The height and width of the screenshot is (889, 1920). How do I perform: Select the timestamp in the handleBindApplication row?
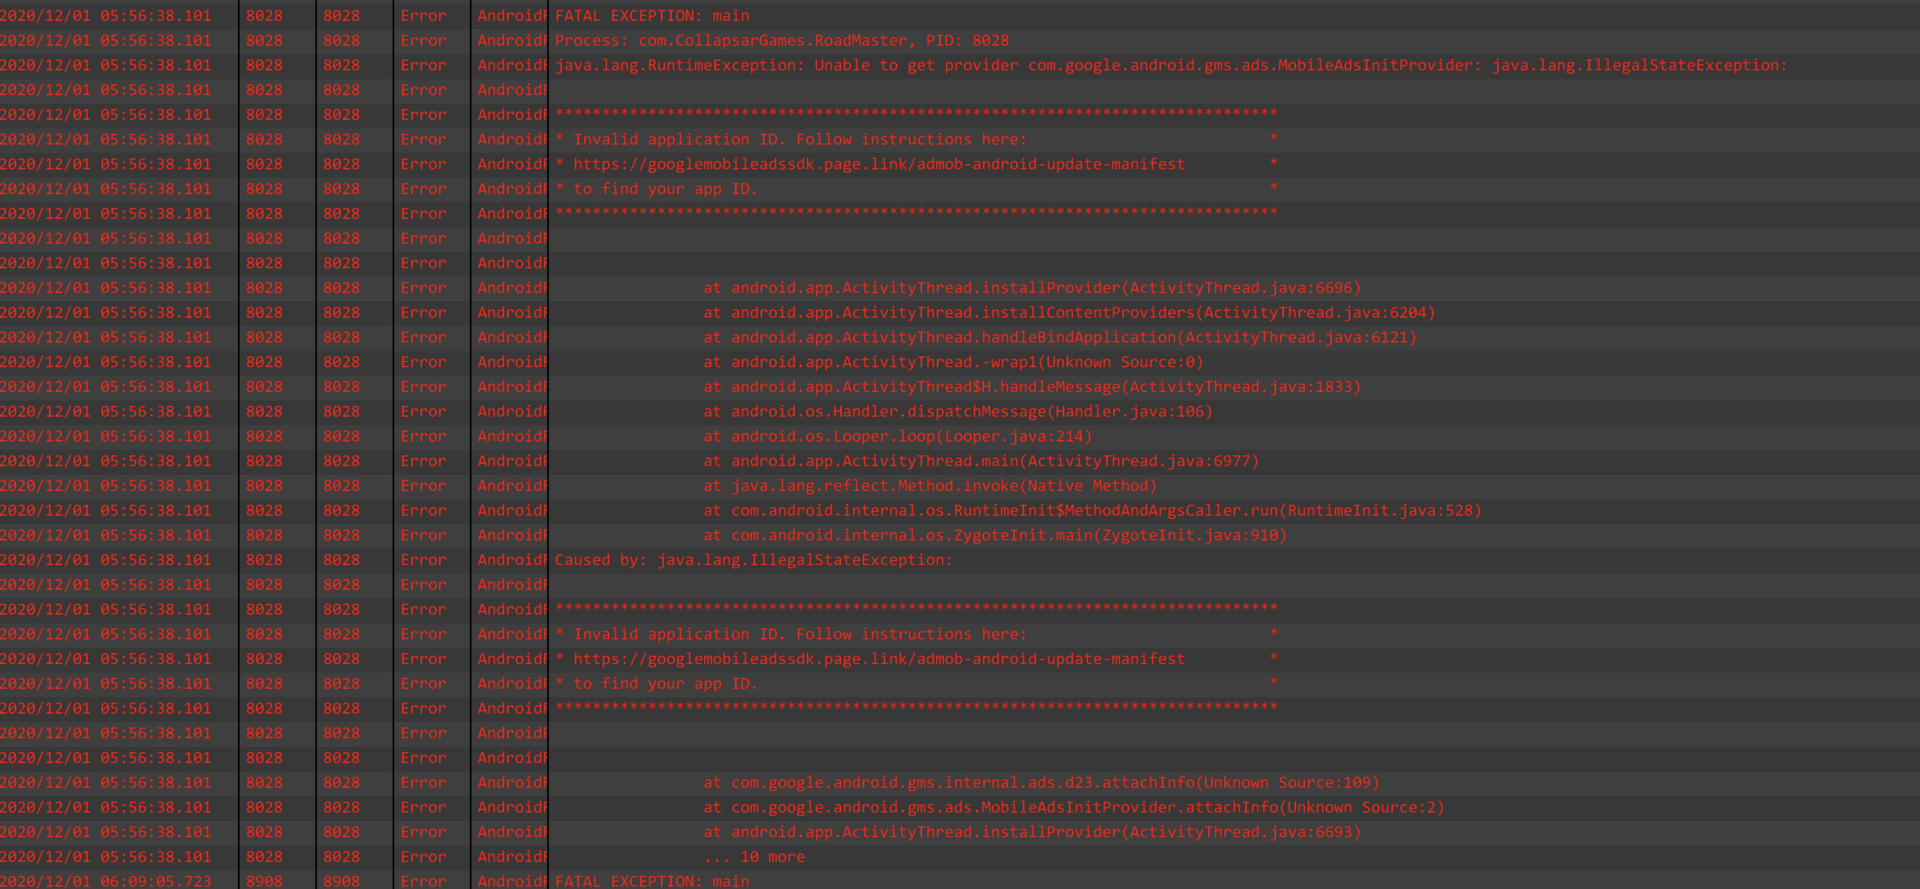click(x=106, y=338)
